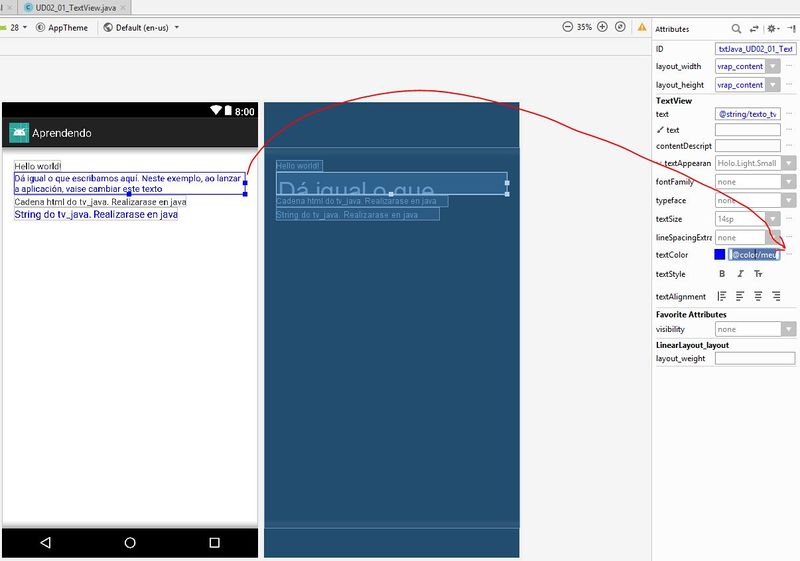Click the orange warning triangle icon
Screen dimensions: 800x561
(641, 27)
